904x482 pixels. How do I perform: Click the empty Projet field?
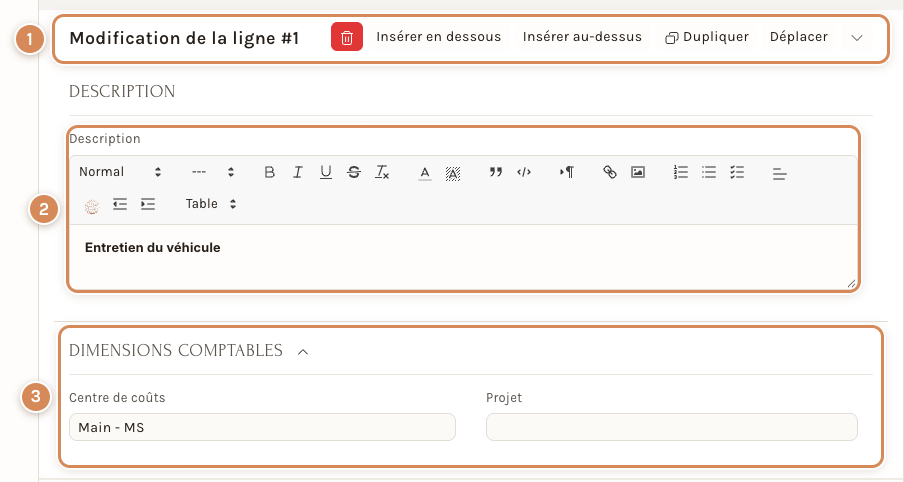(672, 427)
